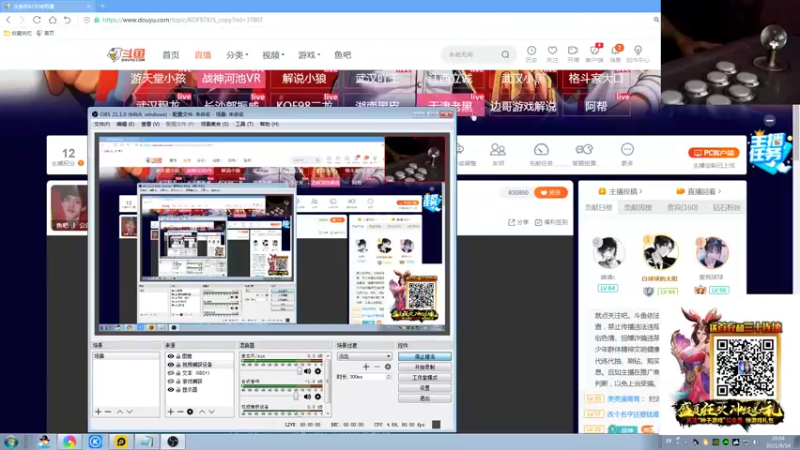Remove selected source with minus icon
Viewport: 800px width, 450px height.
pos(180,412)
